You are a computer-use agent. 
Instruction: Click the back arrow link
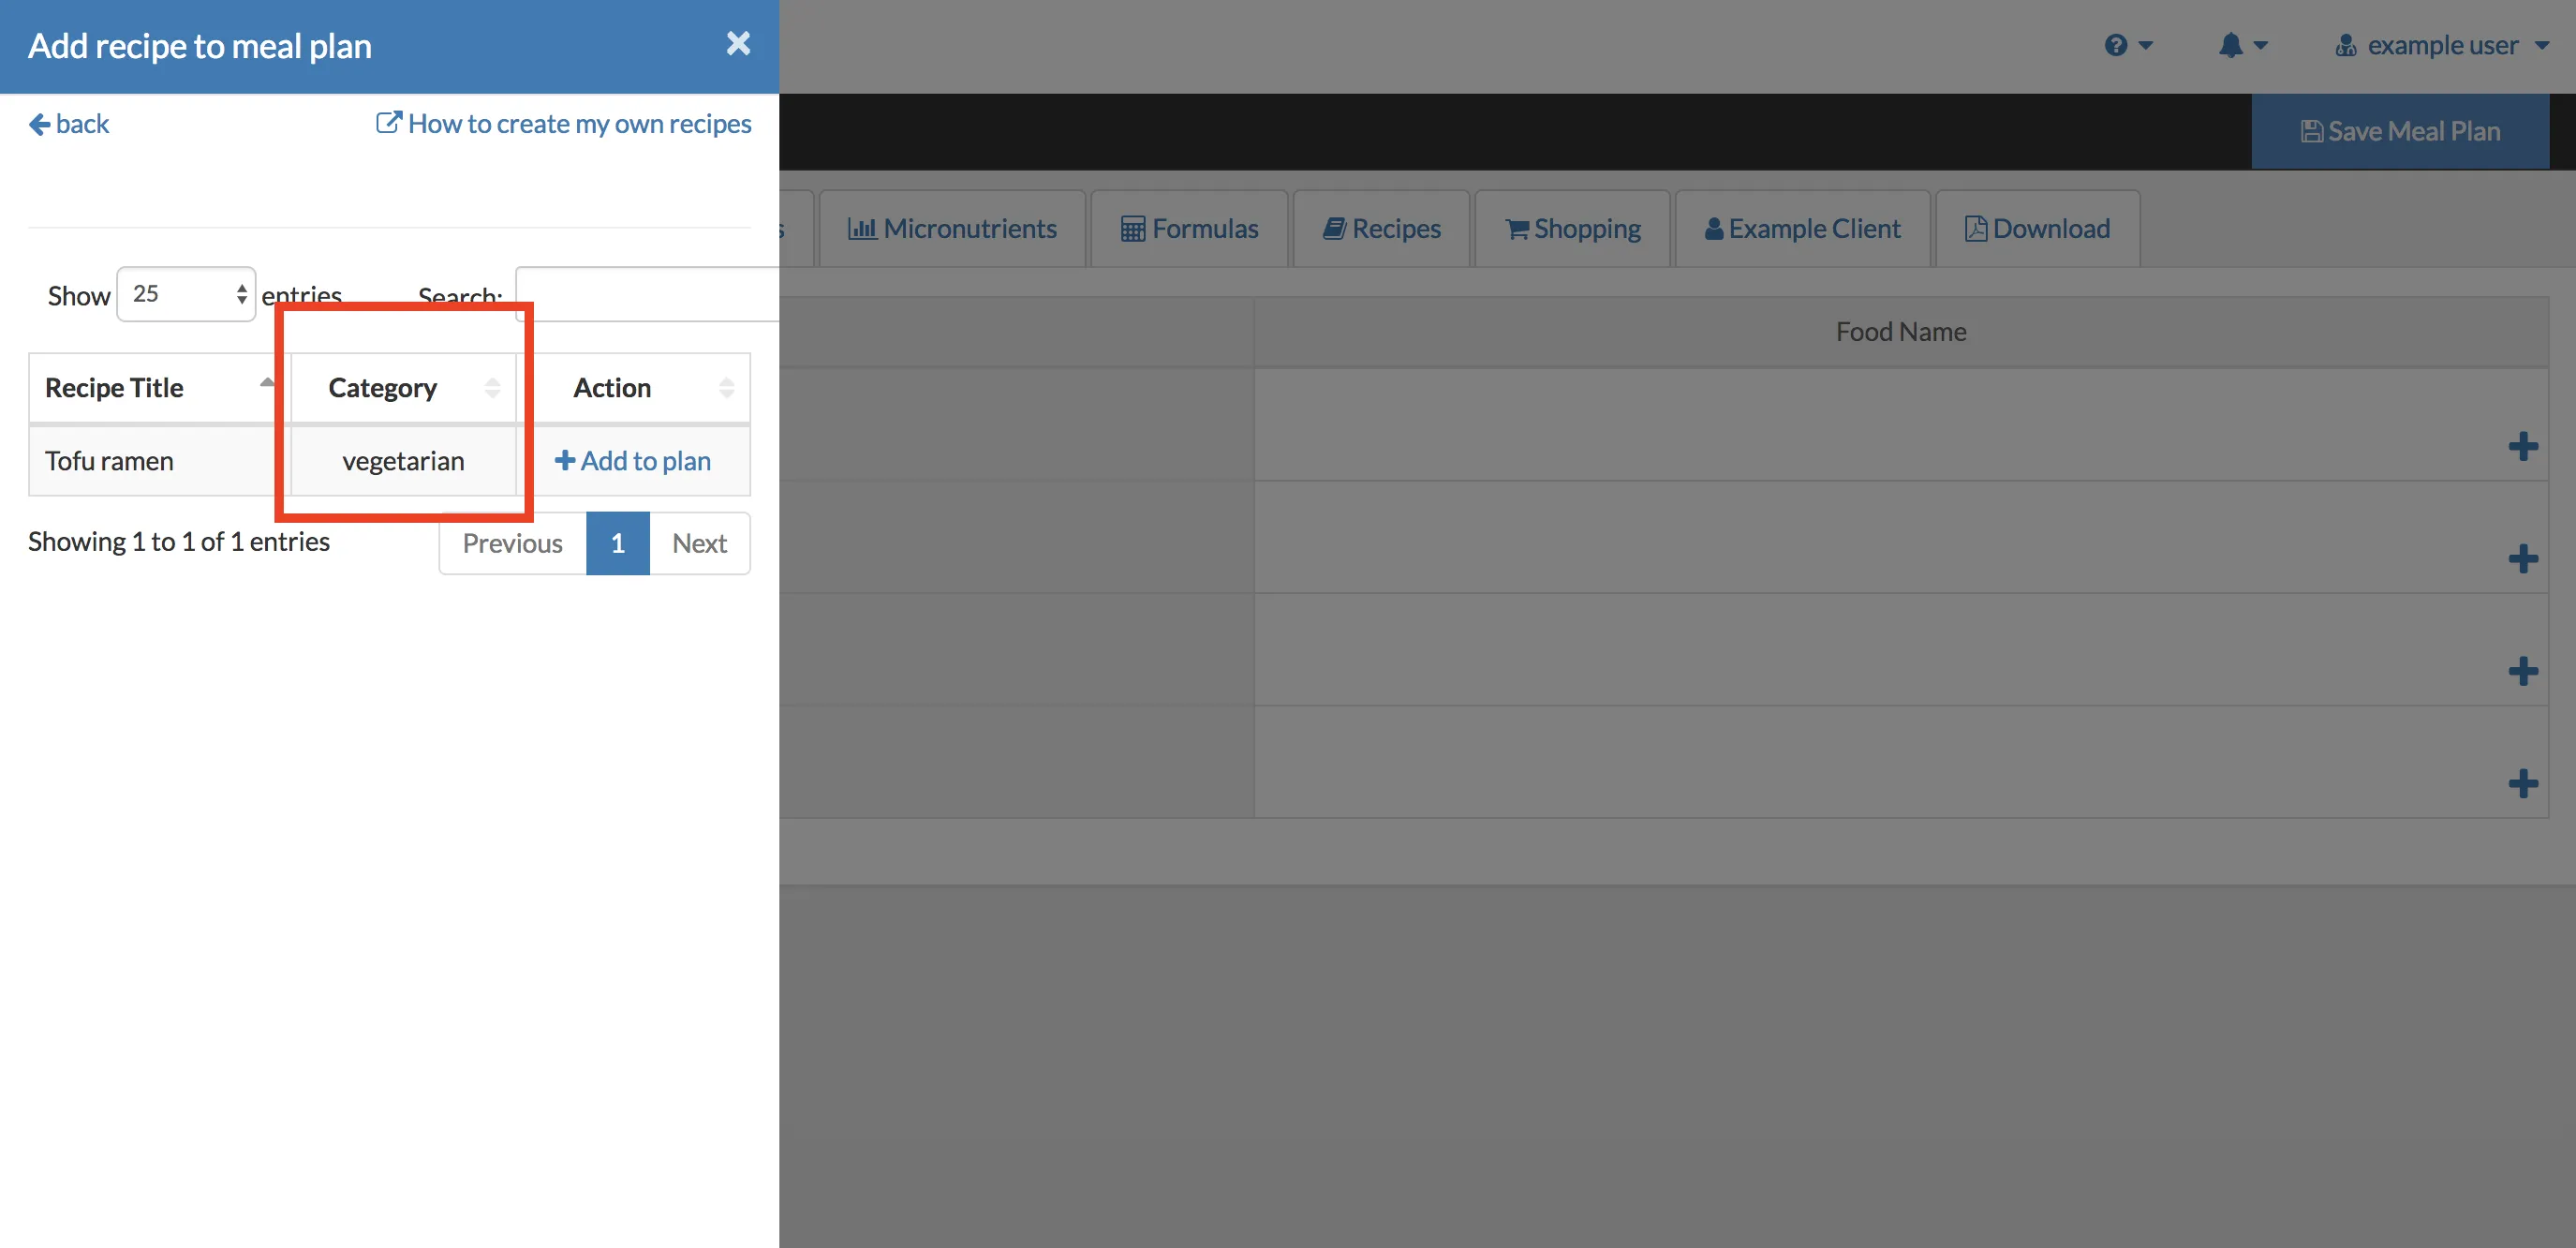point(67,120)
